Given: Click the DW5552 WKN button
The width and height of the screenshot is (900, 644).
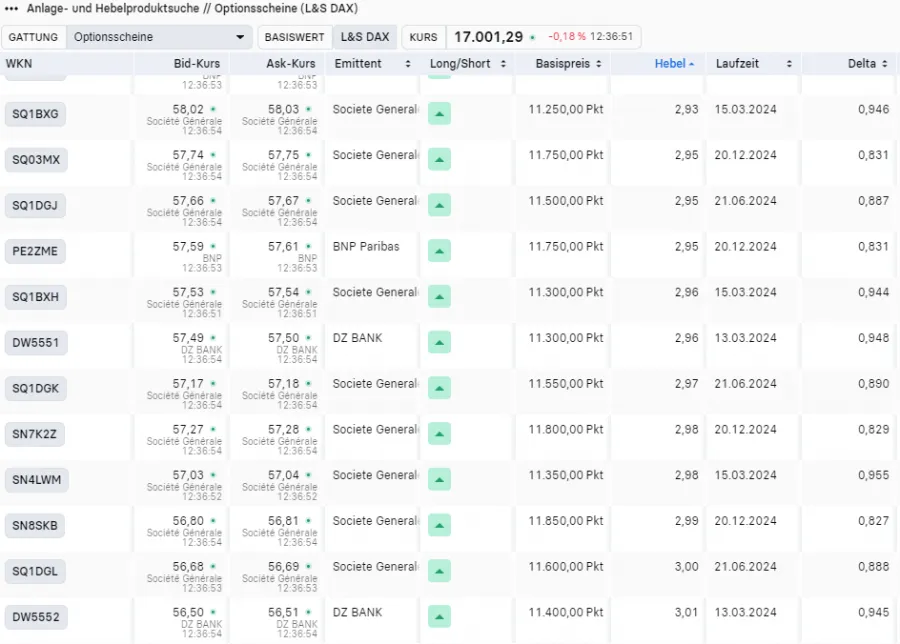Looking at the screenshot, I should [x=36, y=617].
